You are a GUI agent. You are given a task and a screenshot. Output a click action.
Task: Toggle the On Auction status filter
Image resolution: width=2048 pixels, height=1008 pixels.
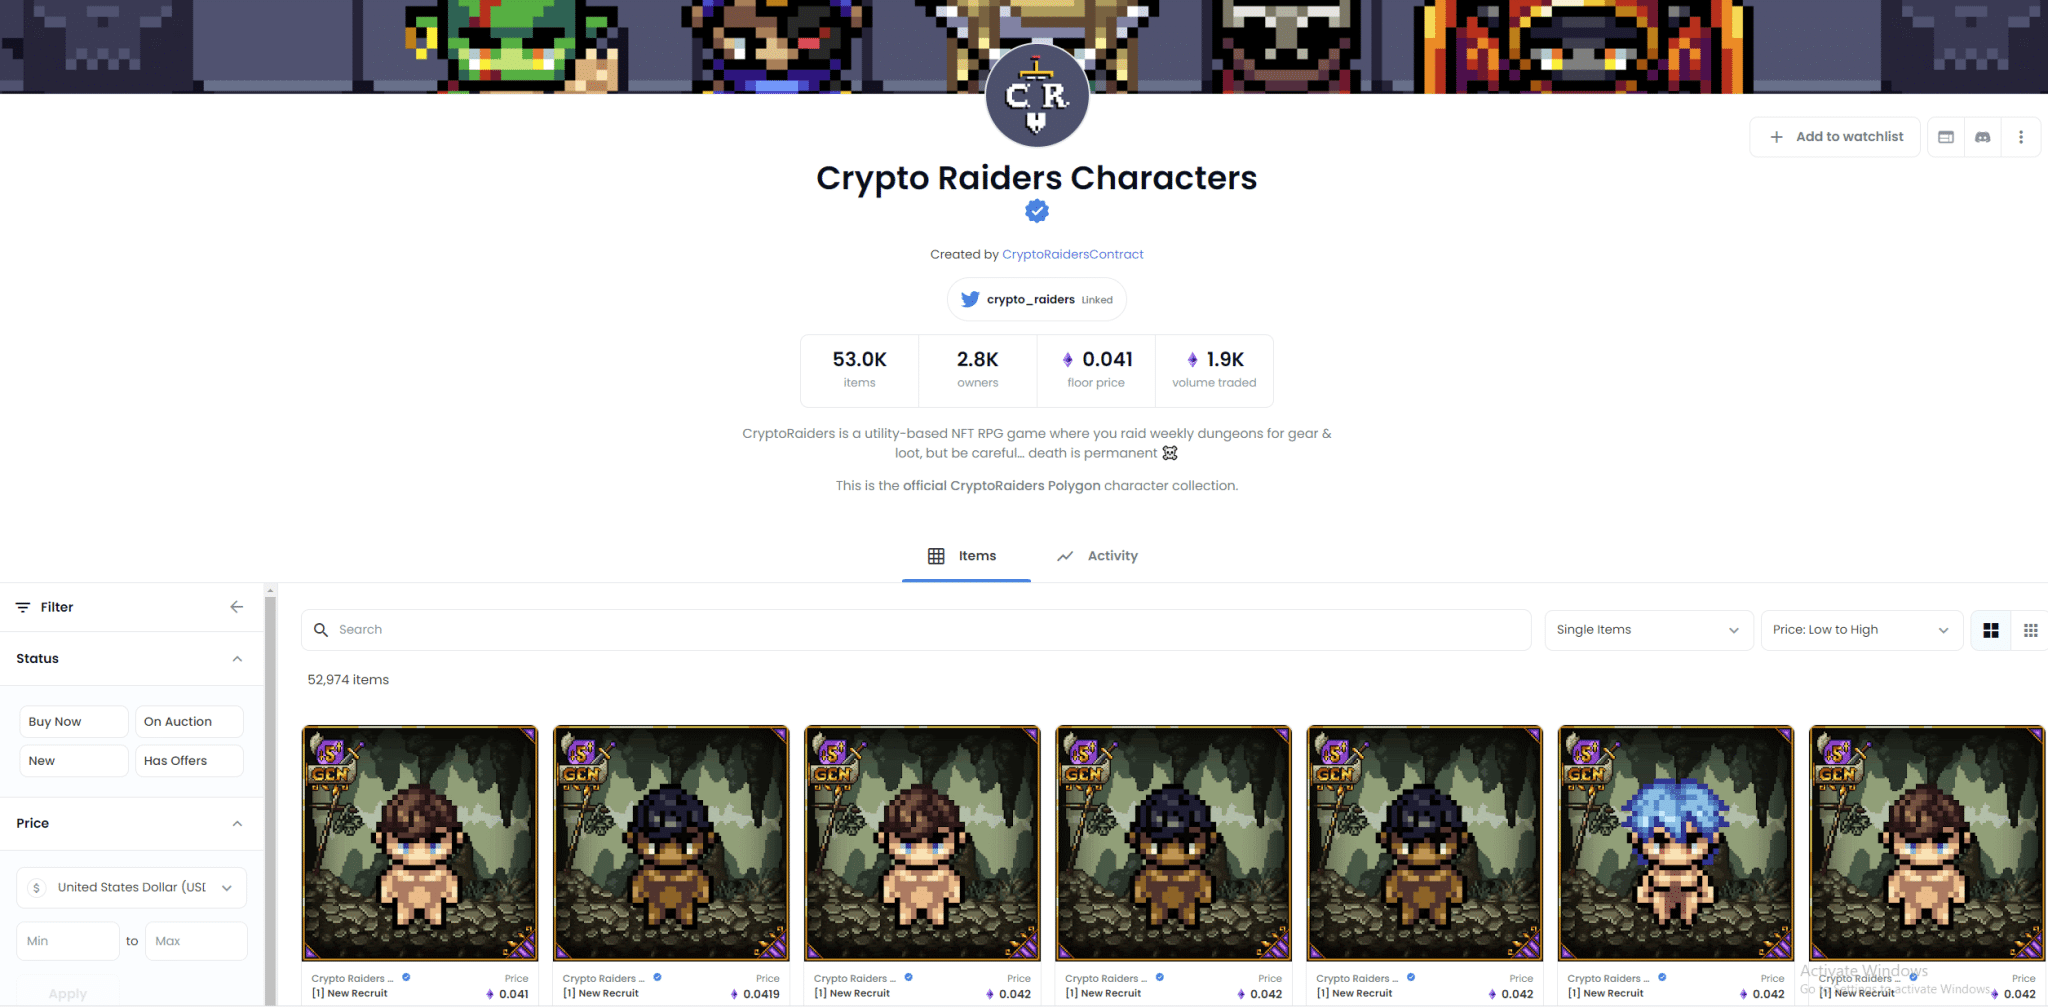[189, 721]
